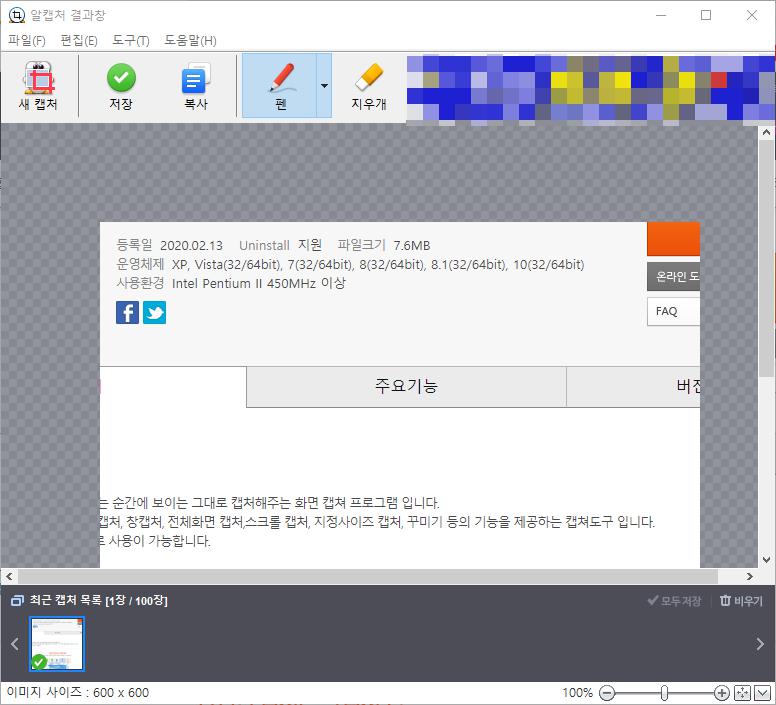Go to next captures with right arrow
This screenshot has width=776, height=705.
[x=760, y=644]
